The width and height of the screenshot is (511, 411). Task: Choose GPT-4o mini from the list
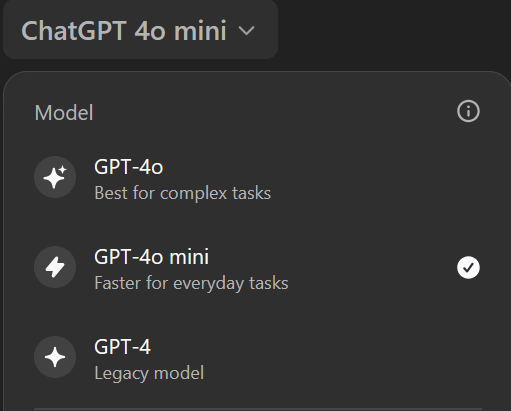point(257,267)
